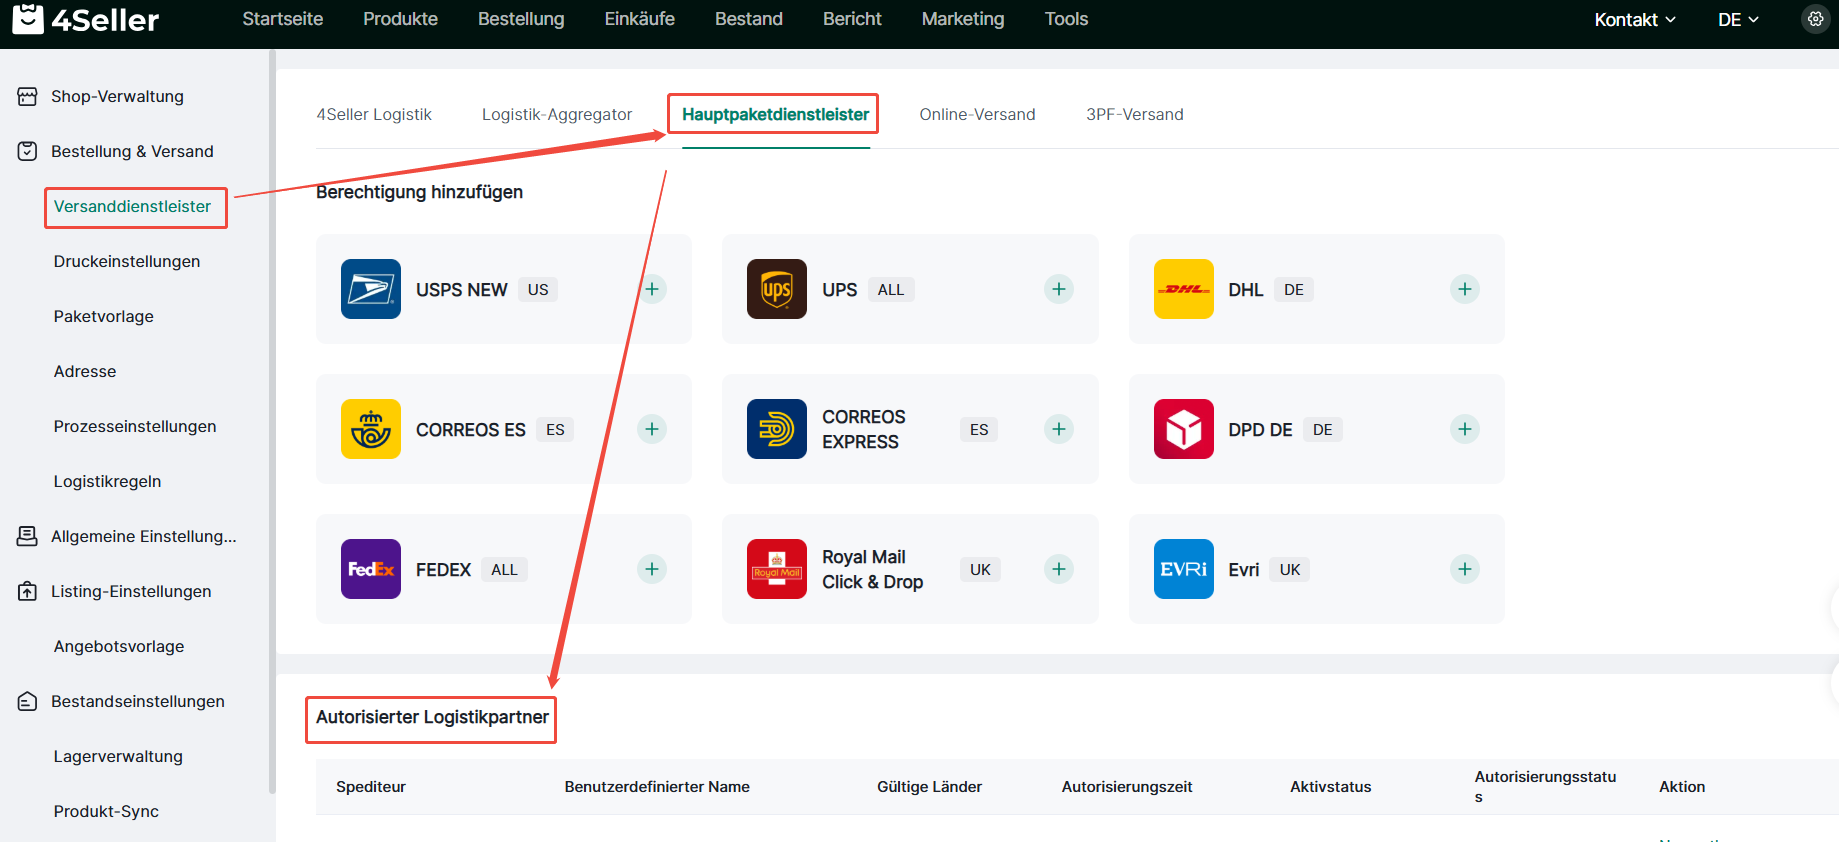Go to Logistikregeln in sidebar

pos(107,481)
